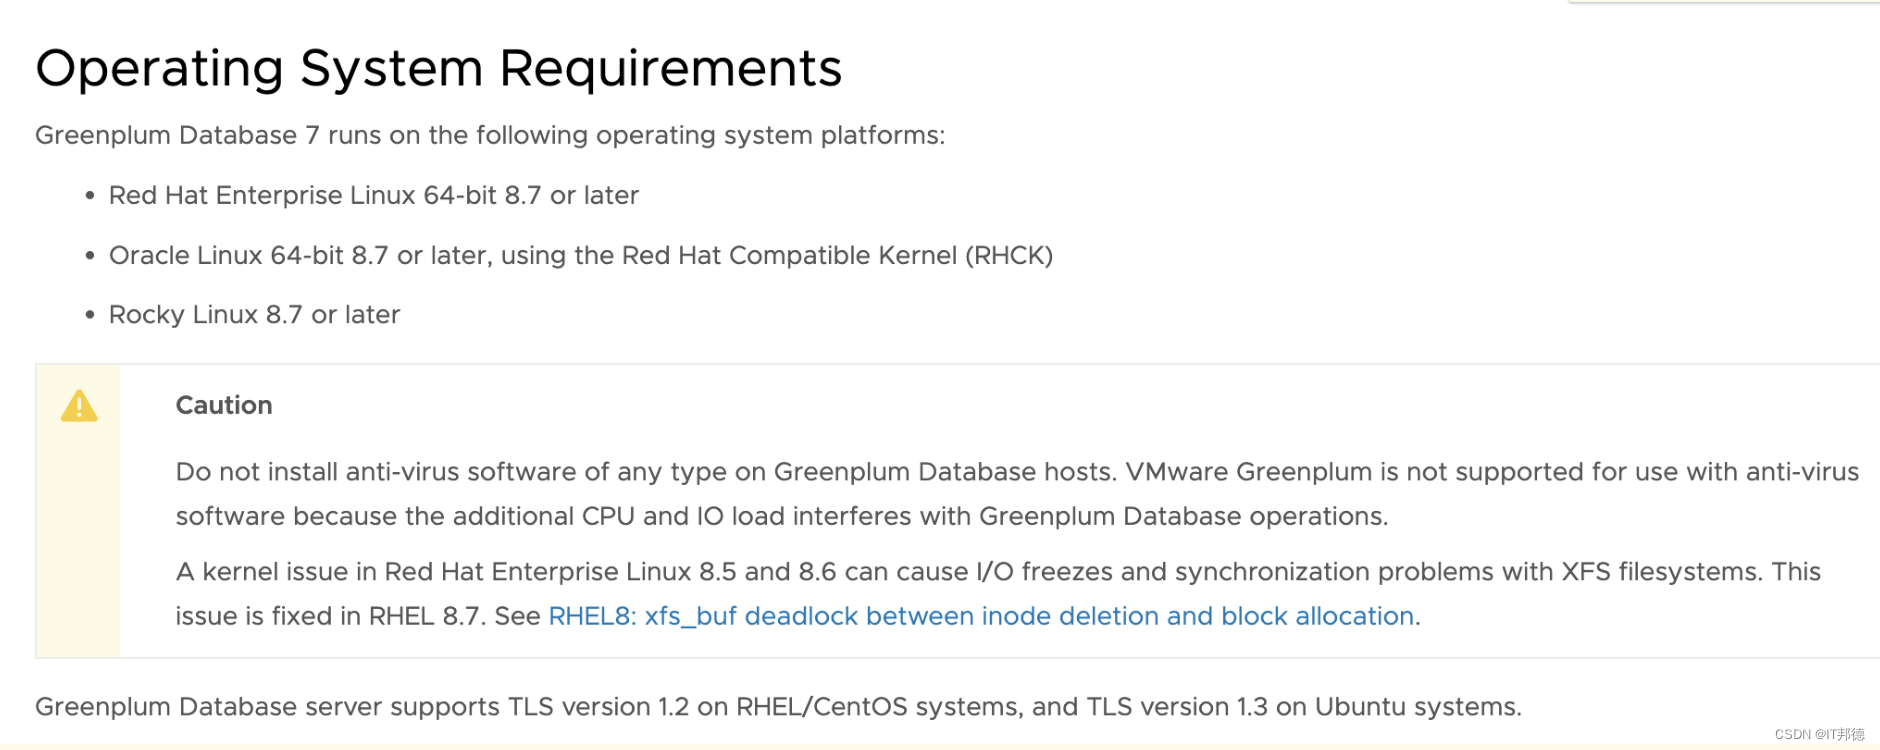
Task: Click the Caution label text
Action: click(x=224, y=405)
